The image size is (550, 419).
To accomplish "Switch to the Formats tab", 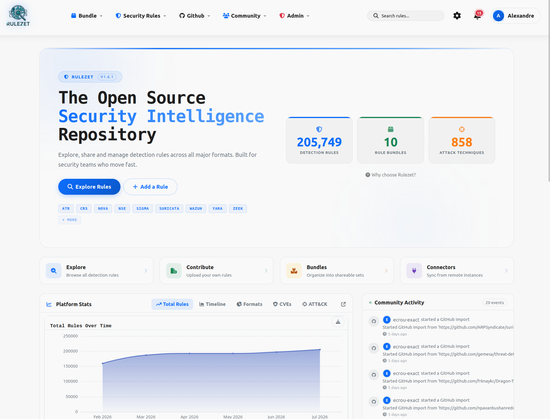I will tap(249, 304).
